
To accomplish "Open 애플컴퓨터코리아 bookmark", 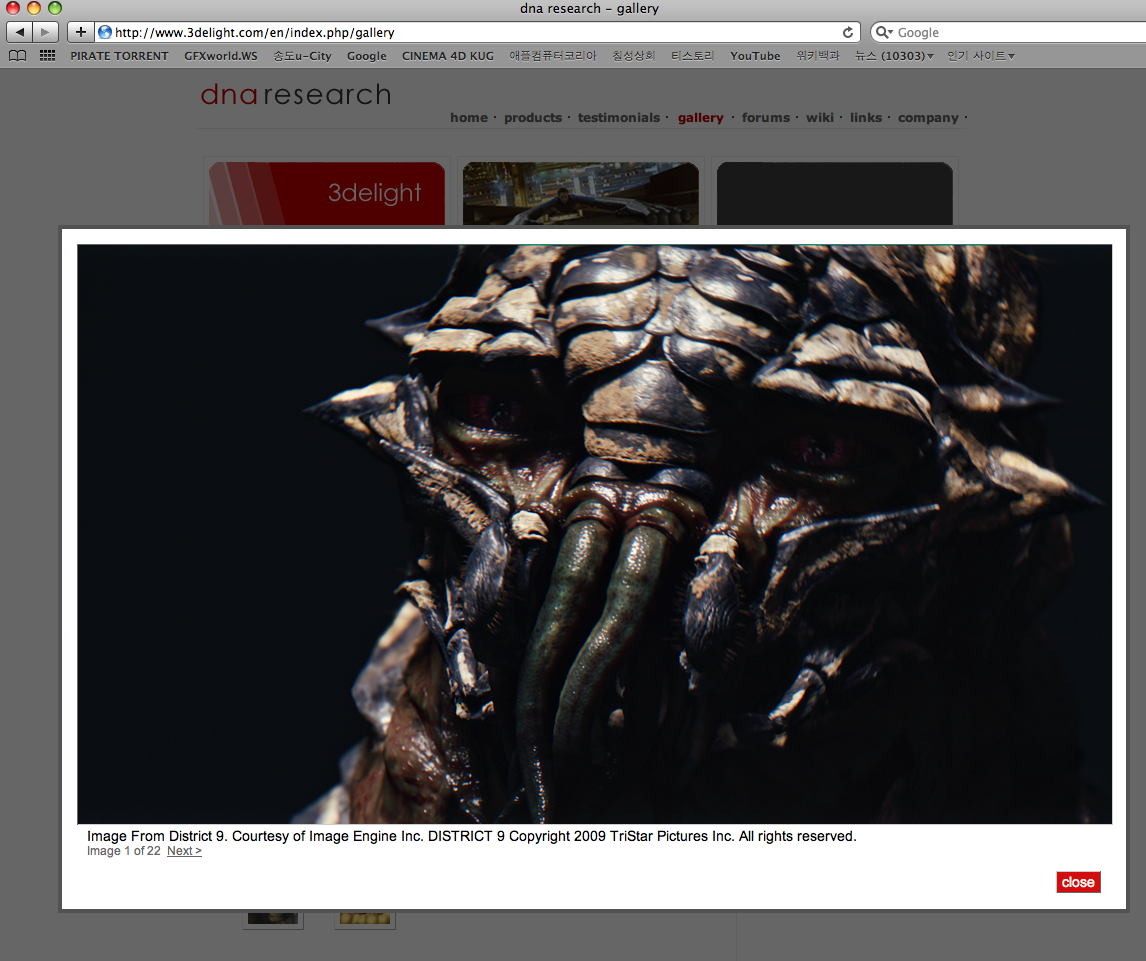I will pyautogui.click(x=553, y=56).
